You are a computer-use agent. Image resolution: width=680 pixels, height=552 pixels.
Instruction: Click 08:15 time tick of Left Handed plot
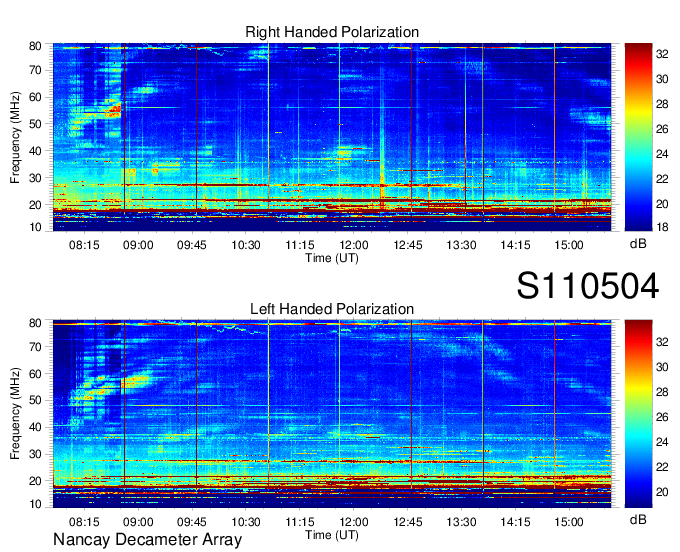pos(84,522)
